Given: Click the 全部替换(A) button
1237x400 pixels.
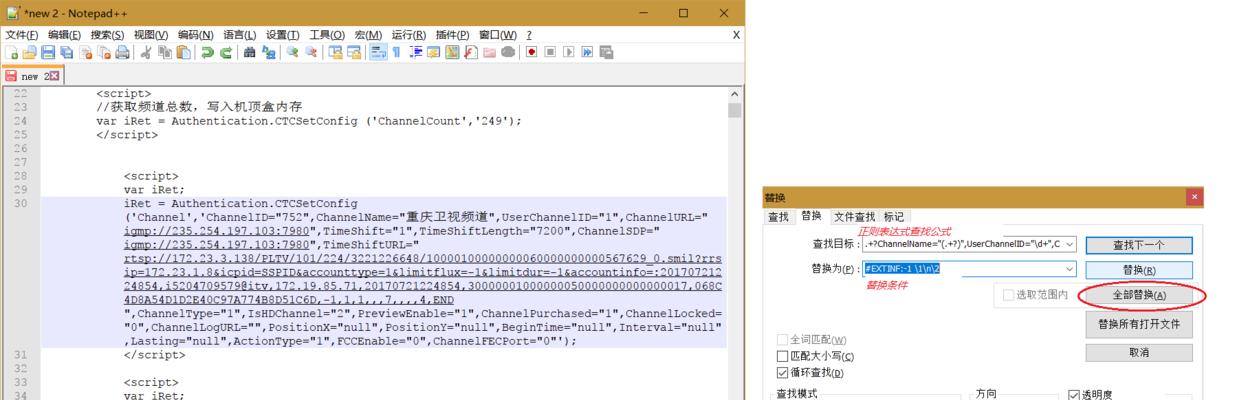Looking at the screenshot, I should pyautogui.click(x=1138, y=296).
